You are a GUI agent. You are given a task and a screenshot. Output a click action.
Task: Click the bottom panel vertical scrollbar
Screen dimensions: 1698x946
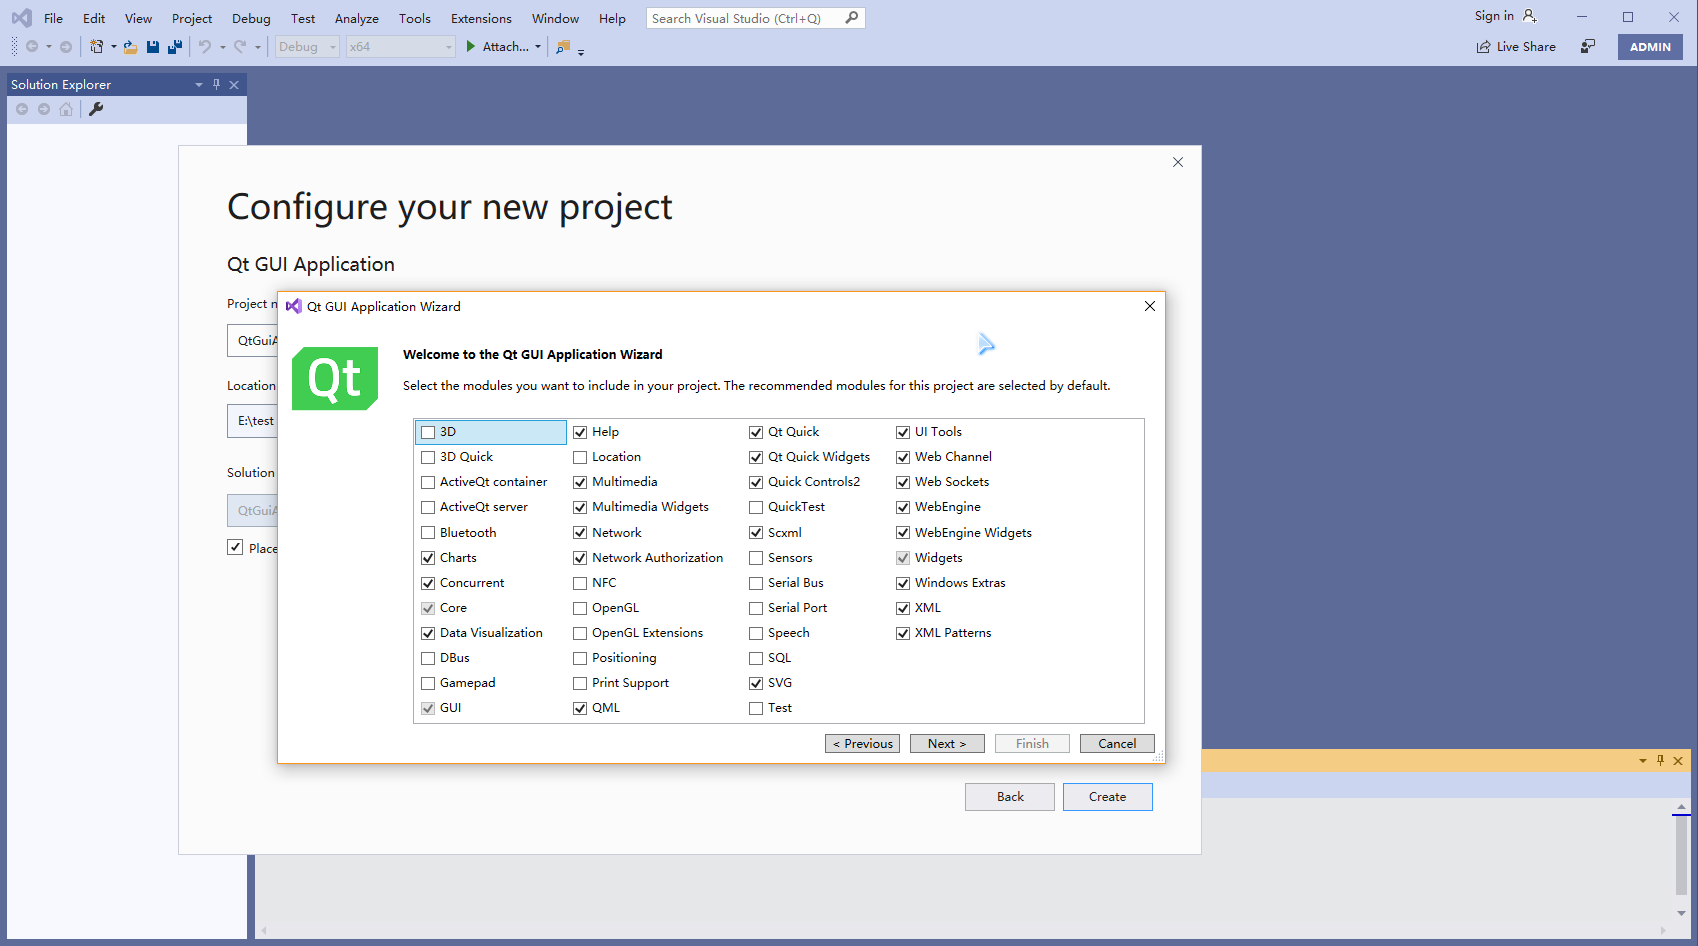click(x=1681, y=860)
